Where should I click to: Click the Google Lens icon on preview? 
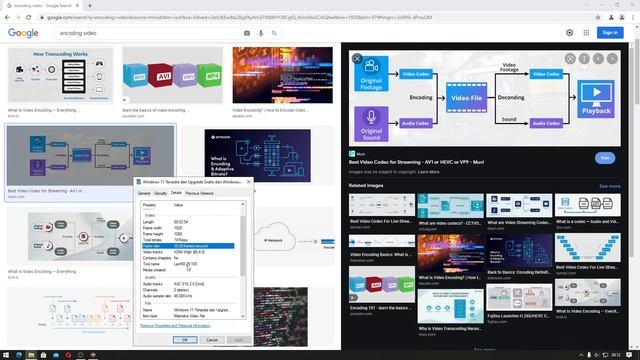click(x=570, y=59)
